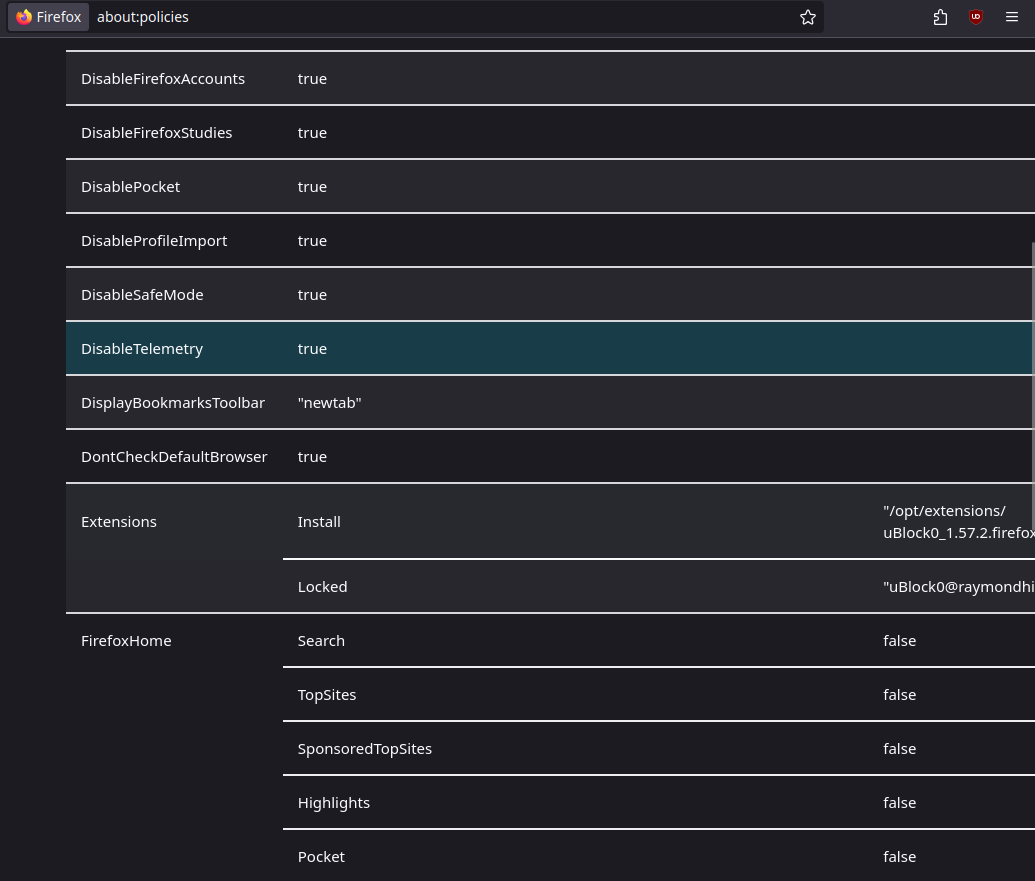
Task: Click the "uBlock0@raymondhi Locked value
Action: tap(958, 587)
